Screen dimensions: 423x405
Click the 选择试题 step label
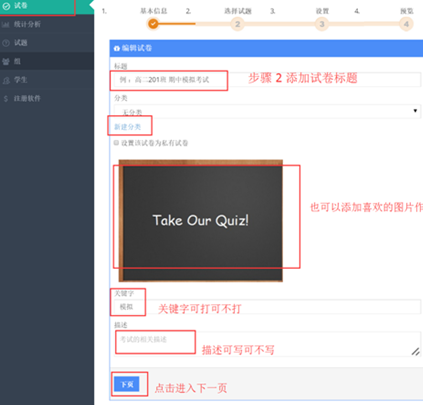click(238, 11)
